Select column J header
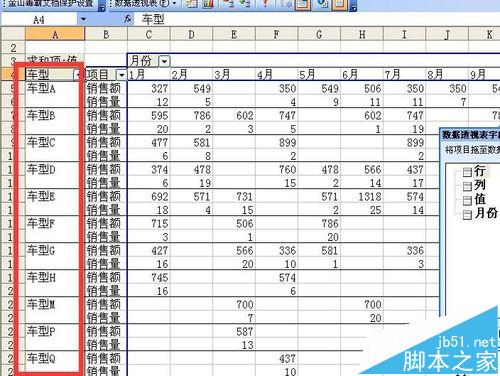 447,34
